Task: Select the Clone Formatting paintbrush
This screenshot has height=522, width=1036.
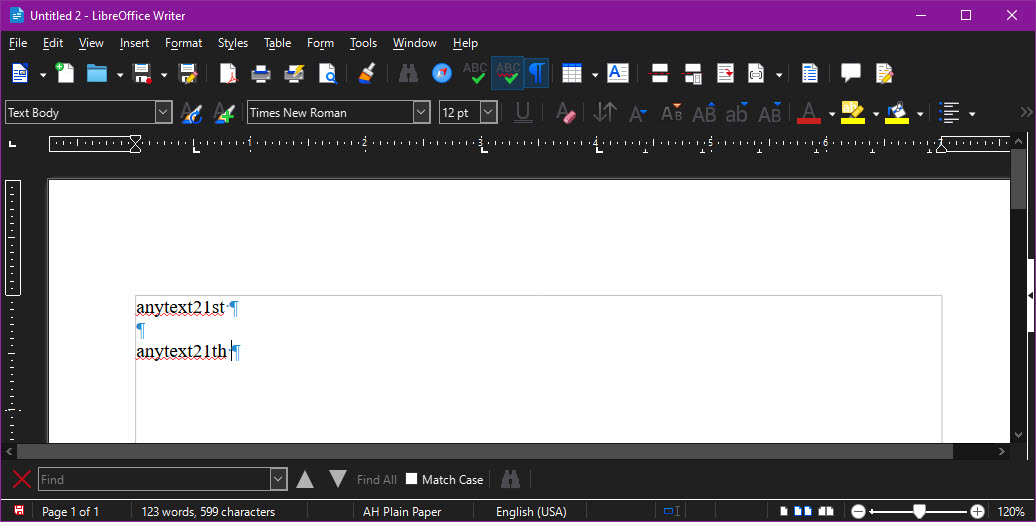Action: (367, 73)
